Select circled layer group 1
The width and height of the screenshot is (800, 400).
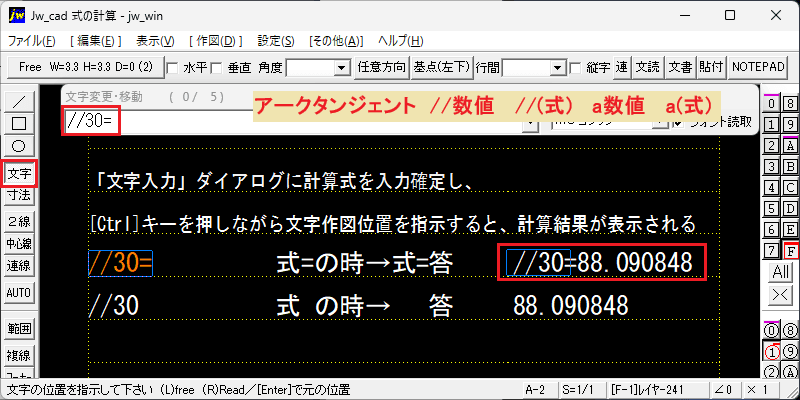[772, 351]
